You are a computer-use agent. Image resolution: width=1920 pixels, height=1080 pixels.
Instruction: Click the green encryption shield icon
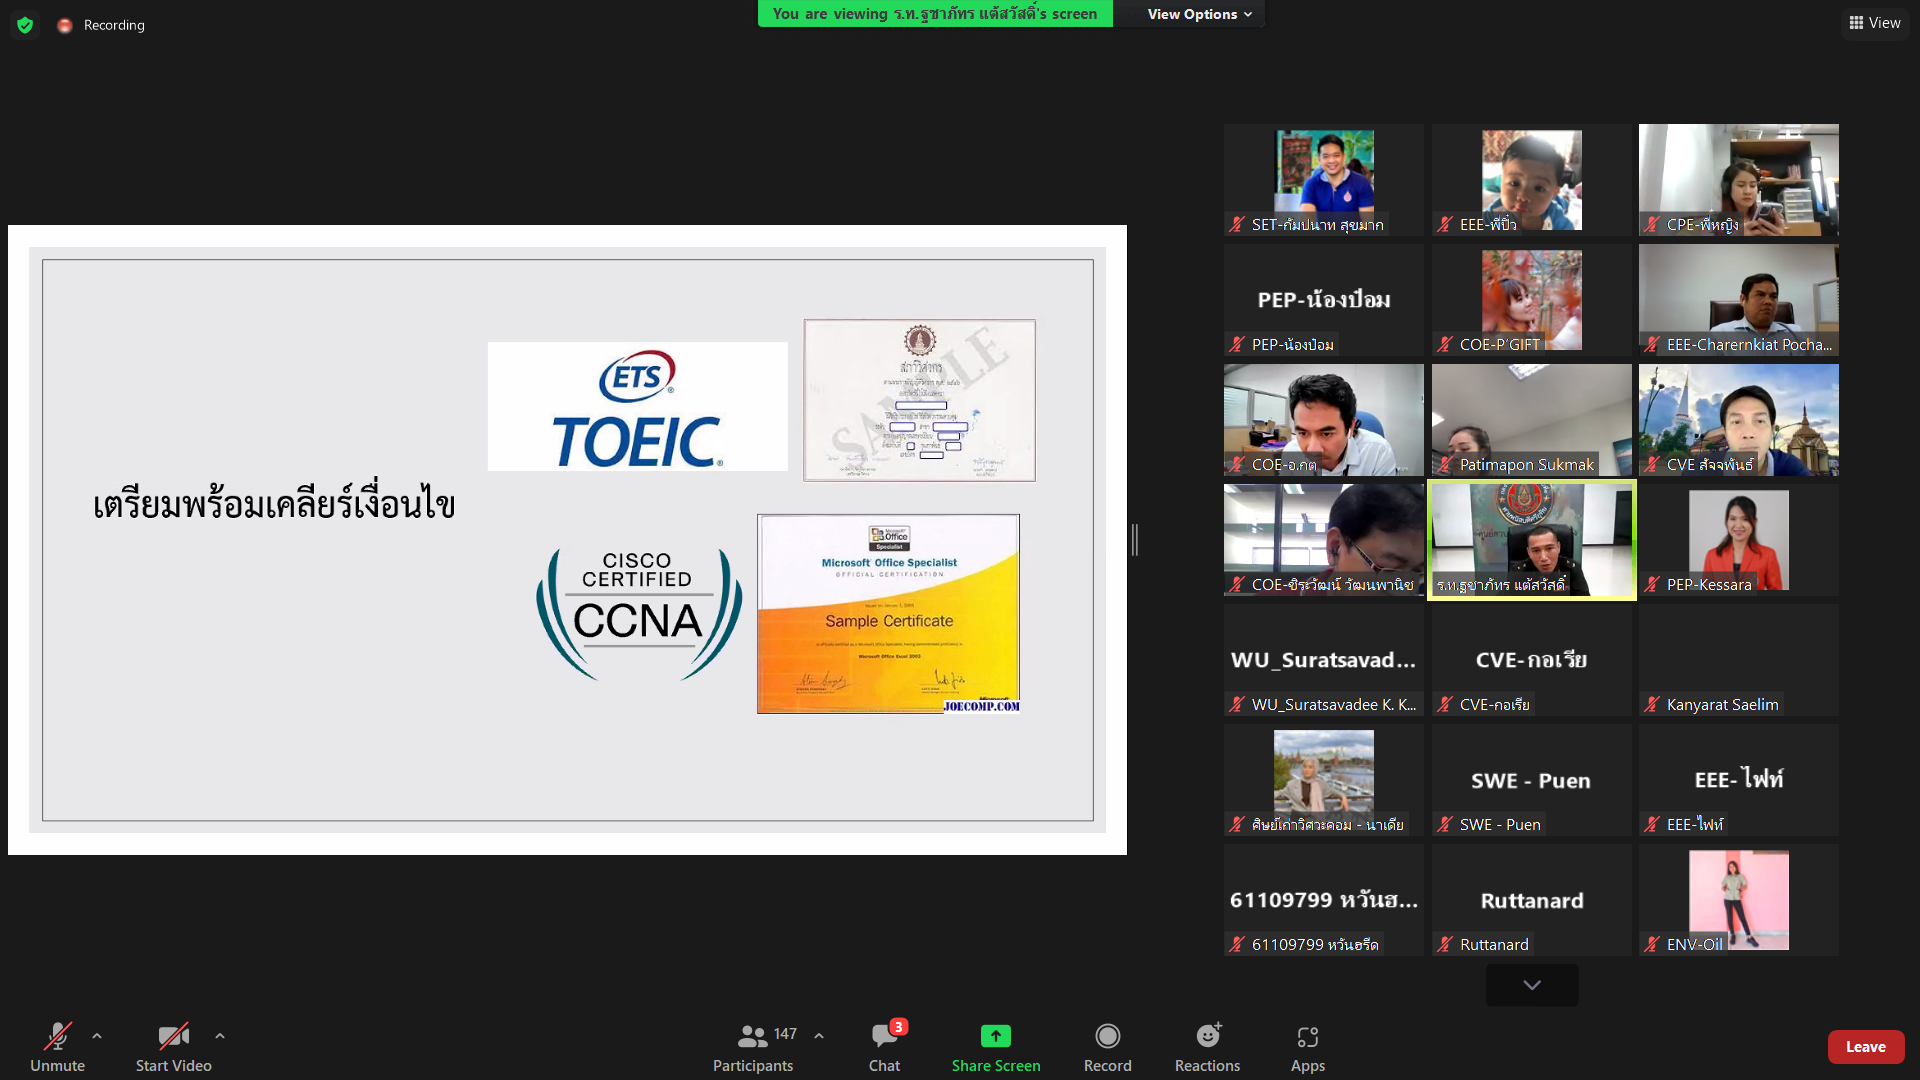pos(25,25)
